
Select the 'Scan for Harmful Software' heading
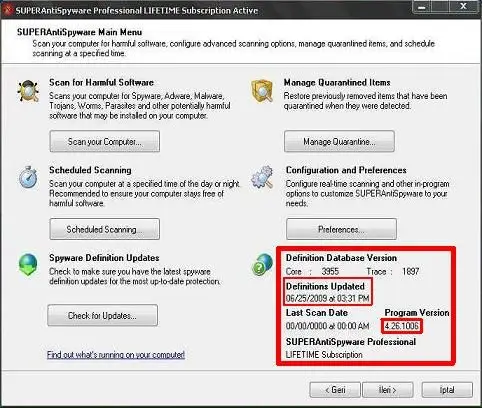click(101, 82)
